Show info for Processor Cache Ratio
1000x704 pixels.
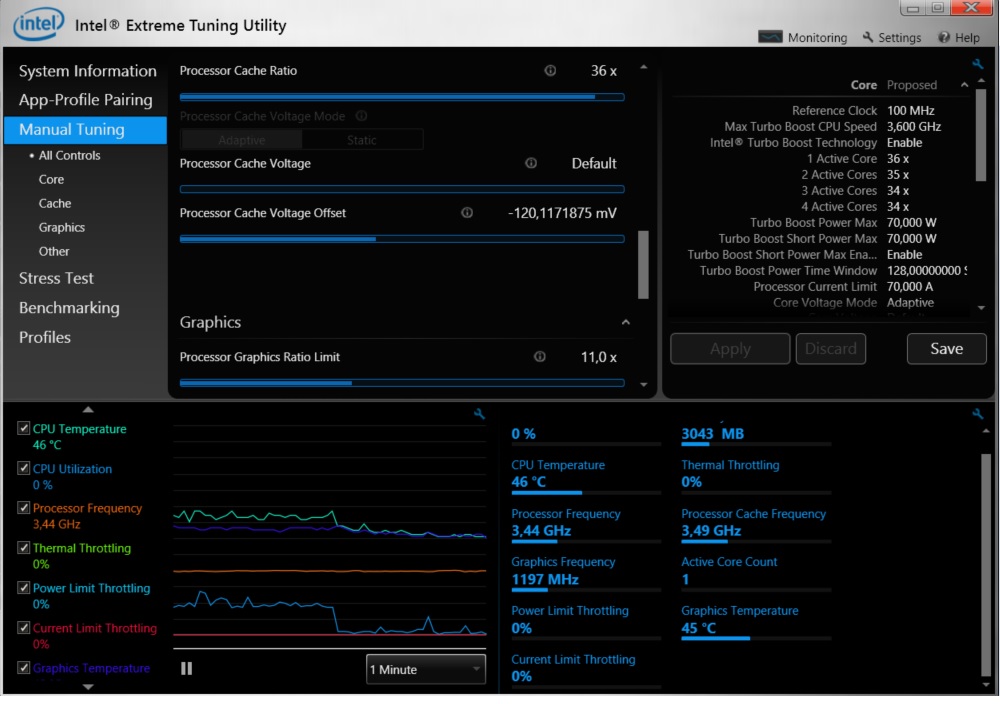click(x=550, y=70)
